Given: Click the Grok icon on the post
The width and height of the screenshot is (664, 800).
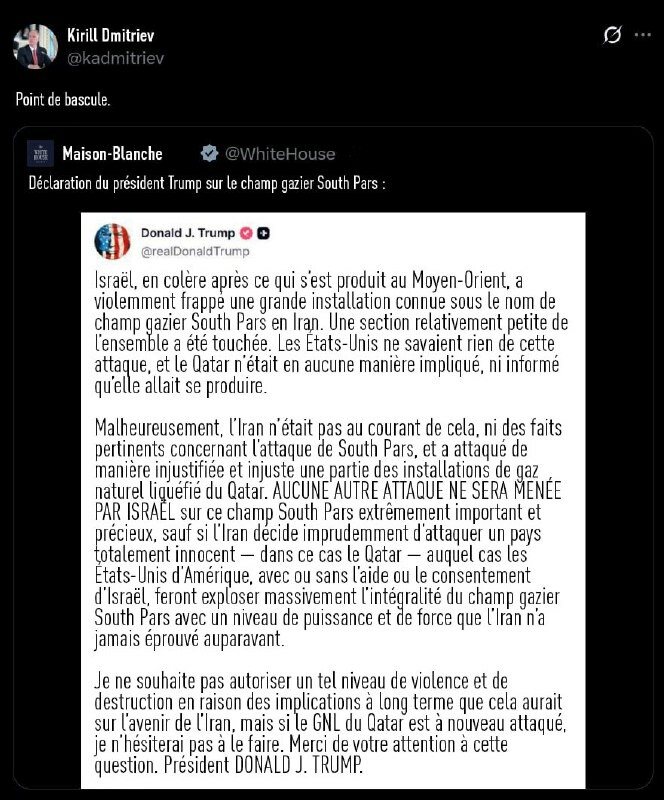Looking at the screenshot, I should click(613, 36).
